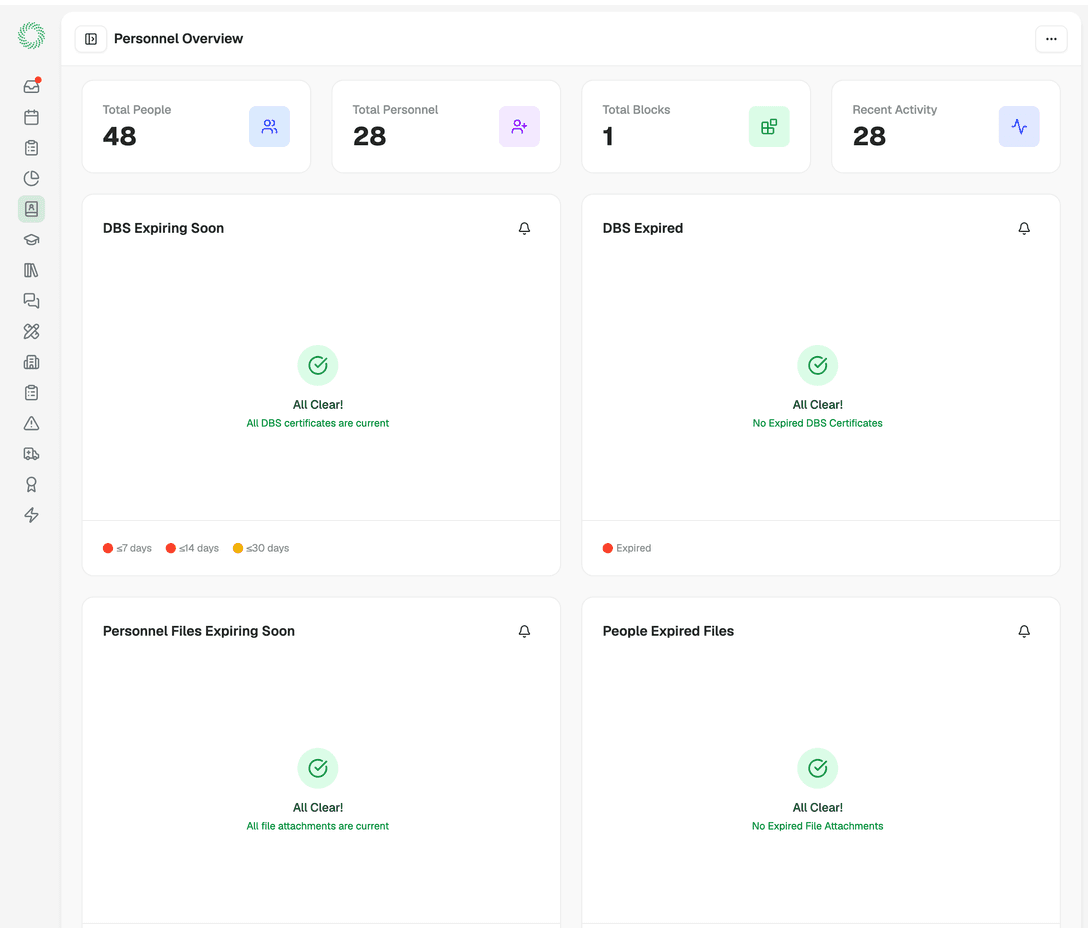Click Personnel Files Expiring Soon bell icon

(x=525, y=631)
